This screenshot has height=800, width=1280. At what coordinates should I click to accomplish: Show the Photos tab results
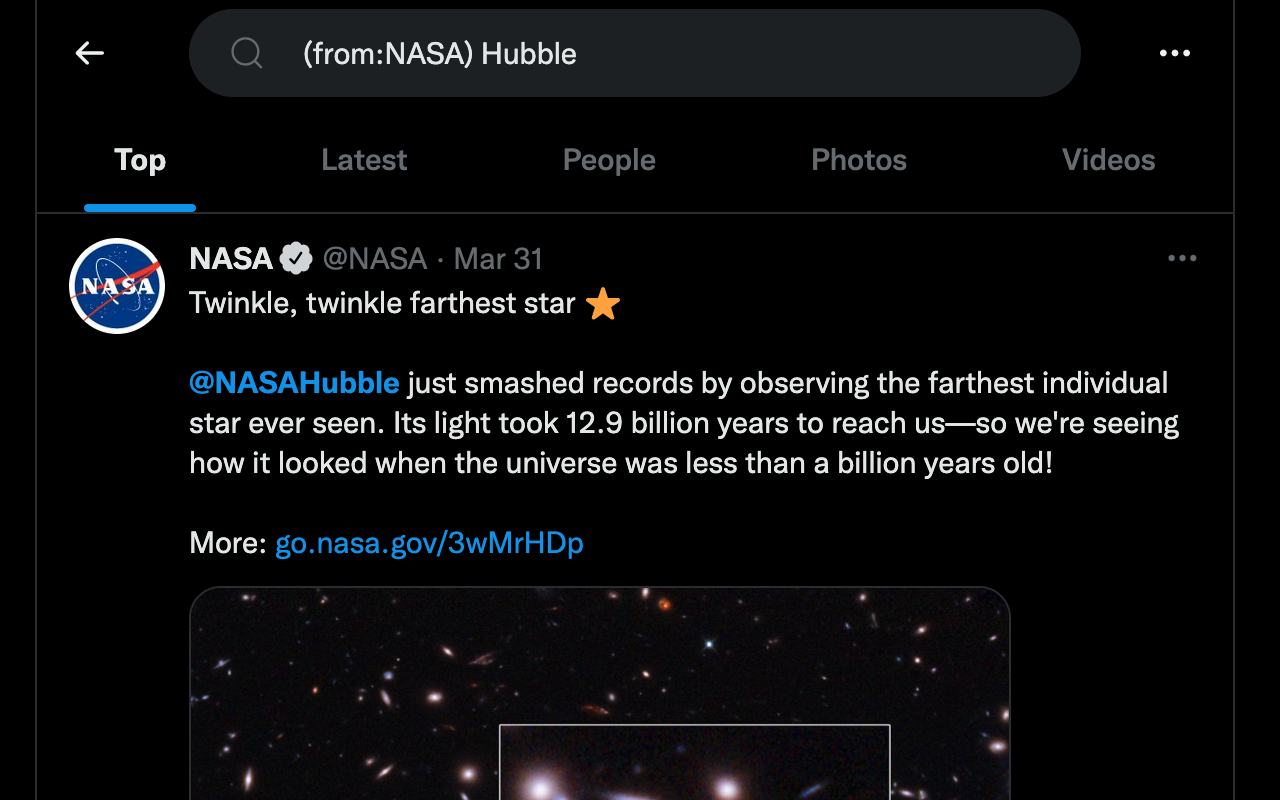(859, 160)
